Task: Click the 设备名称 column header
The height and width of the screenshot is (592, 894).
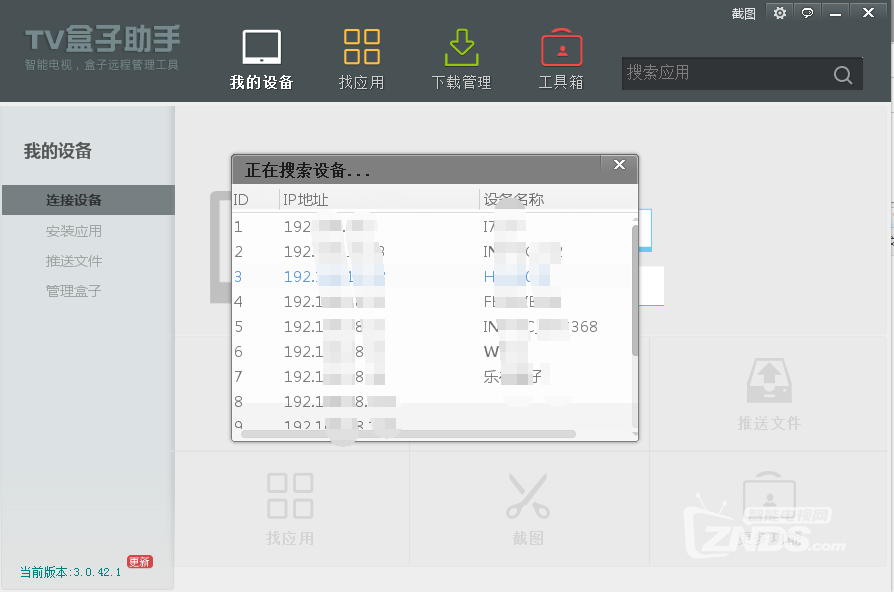Action: click(558, 200)
